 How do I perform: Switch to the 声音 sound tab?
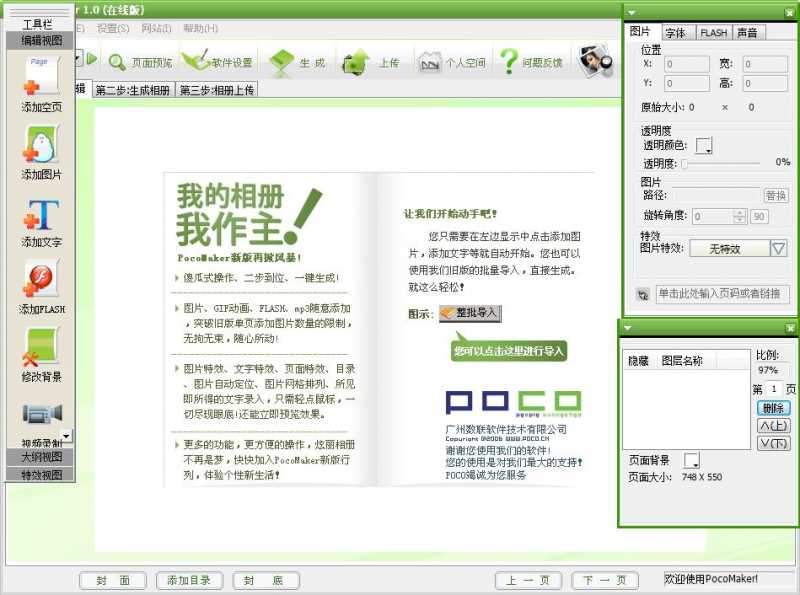click(x=747, y=32)
